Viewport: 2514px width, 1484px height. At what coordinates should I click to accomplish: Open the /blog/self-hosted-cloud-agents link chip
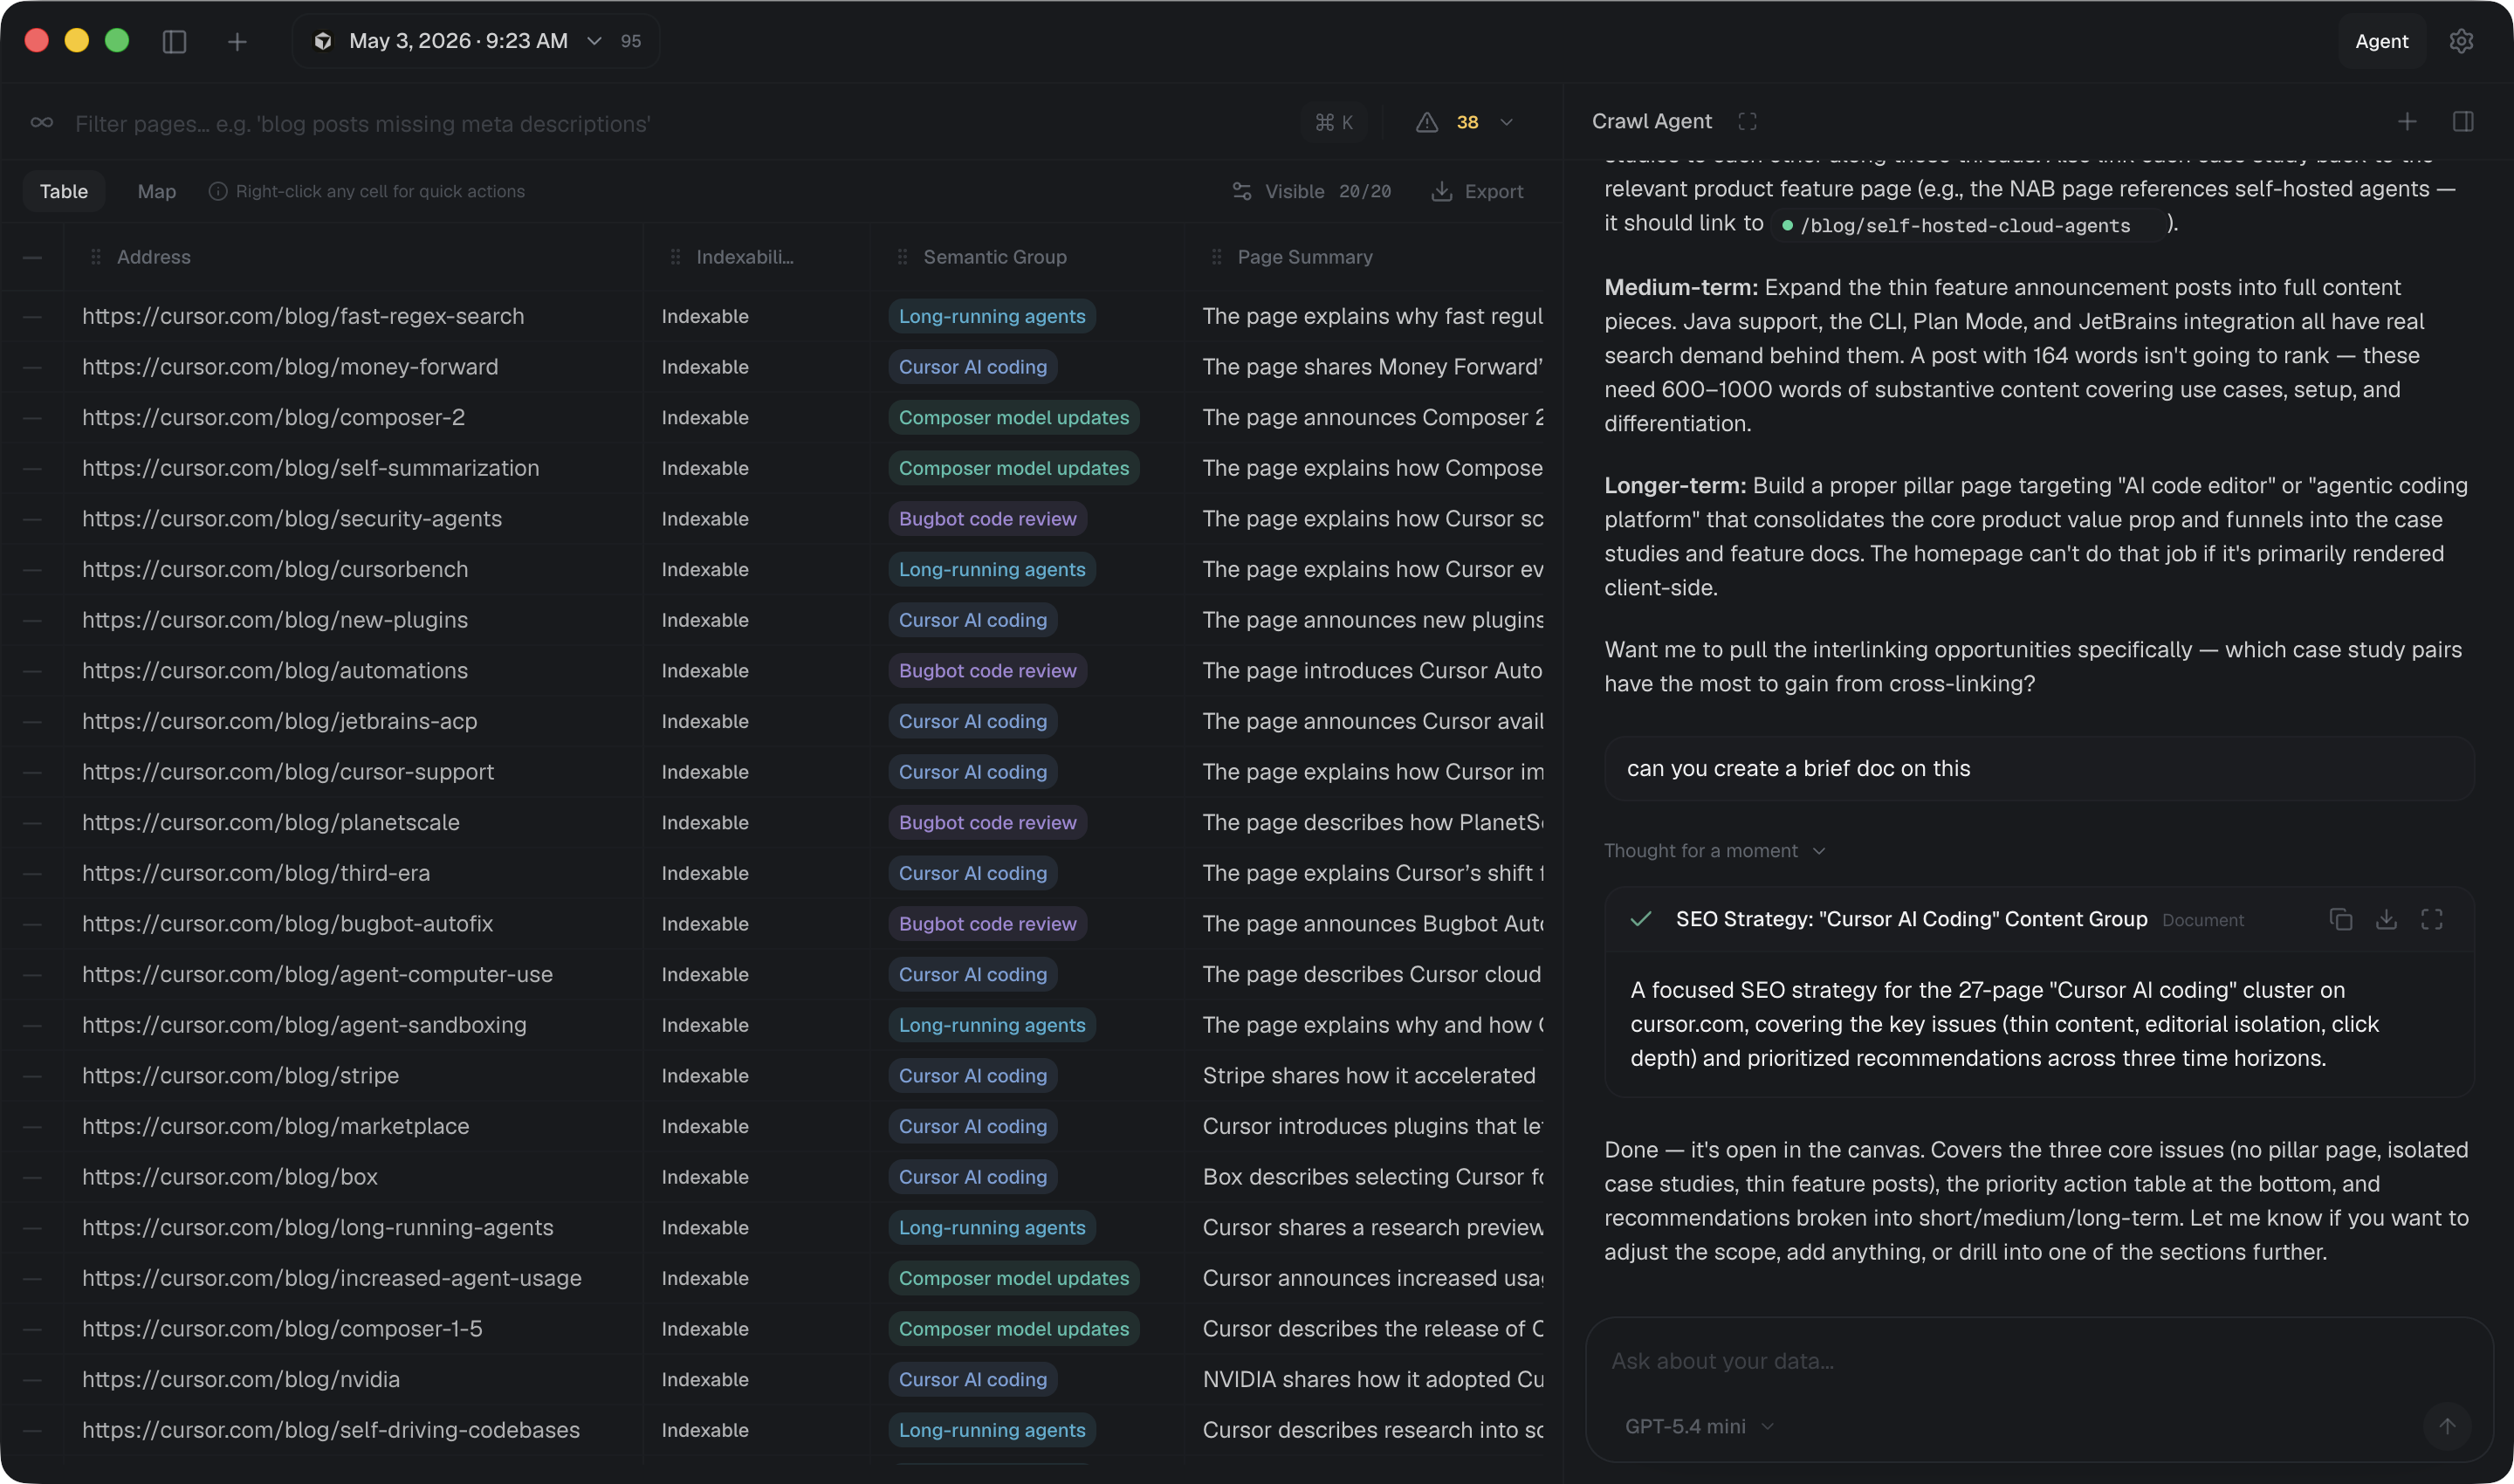pyautogui.click(x=1966, y=225)
